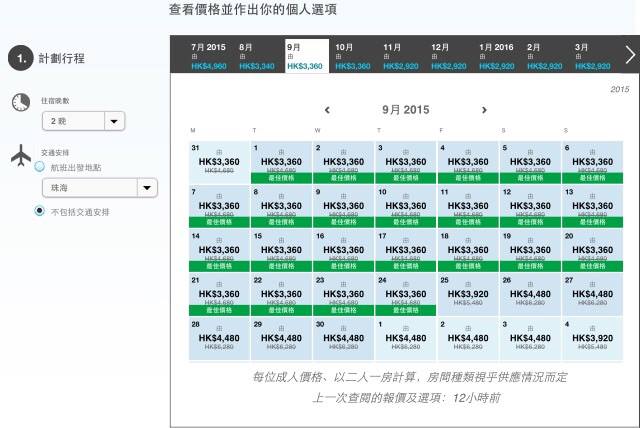Select the 3月 month tab
The height and width of the screenshot is (428, 640).
click(x=592, y=56)
